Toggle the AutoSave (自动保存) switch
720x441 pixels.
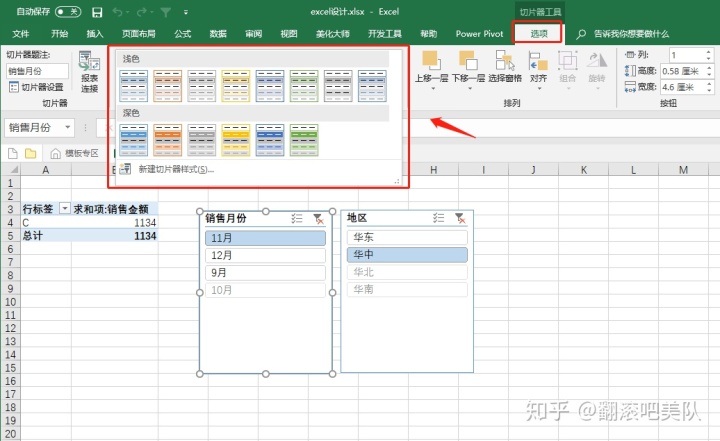pos(68,12)
